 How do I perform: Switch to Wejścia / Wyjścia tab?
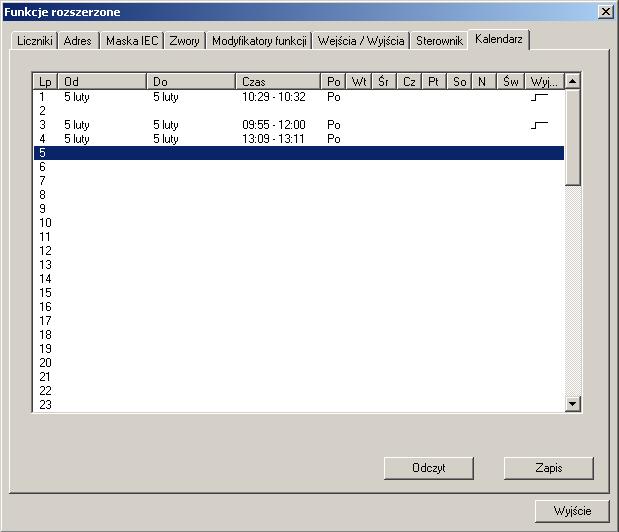point(361,41)
